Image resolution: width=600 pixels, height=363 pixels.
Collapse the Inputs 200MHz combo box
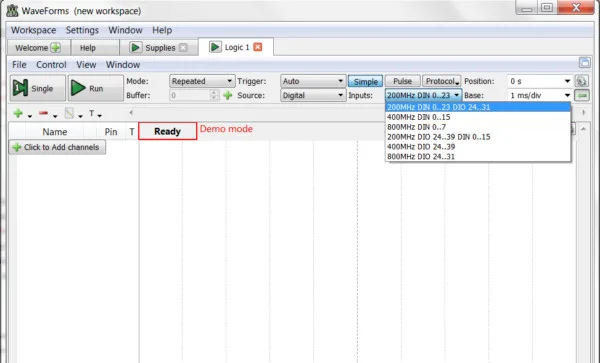coord(424,95)
